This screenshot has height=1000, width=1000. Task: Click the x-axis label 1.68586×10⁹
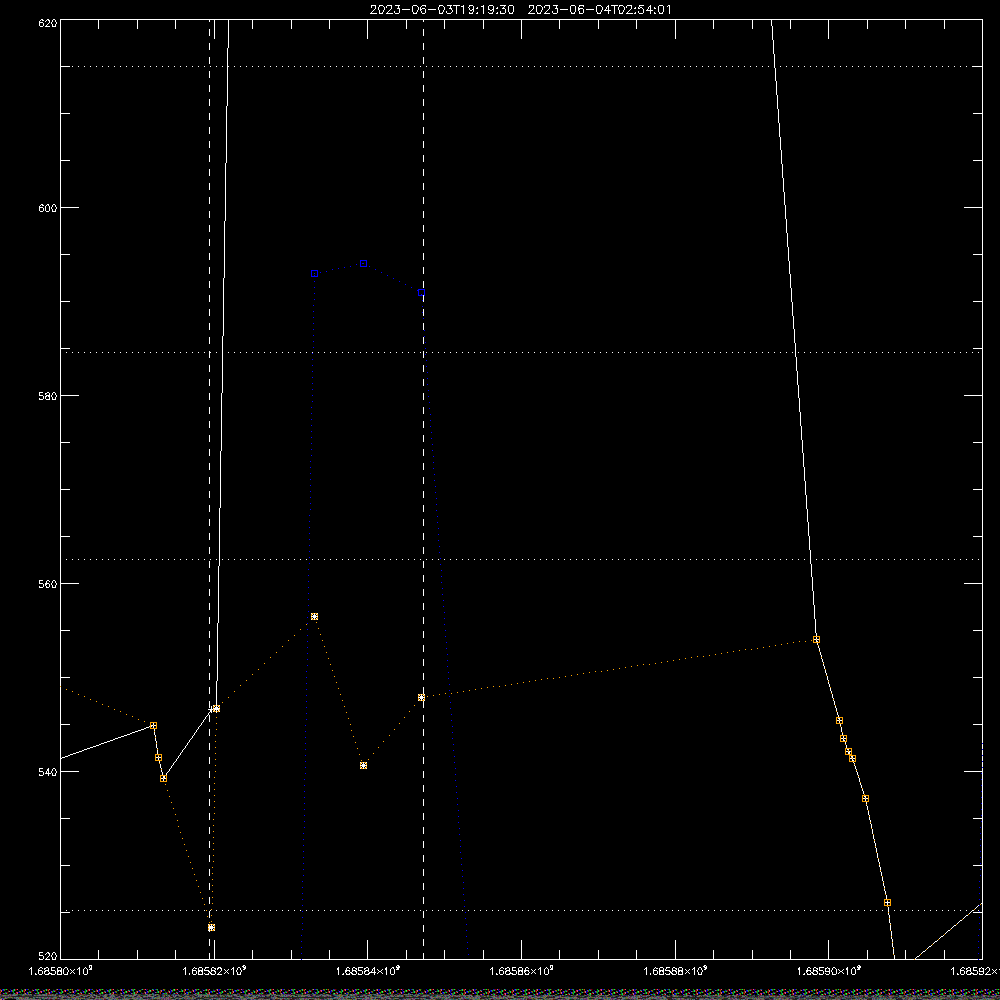click(x=522, y=971)
